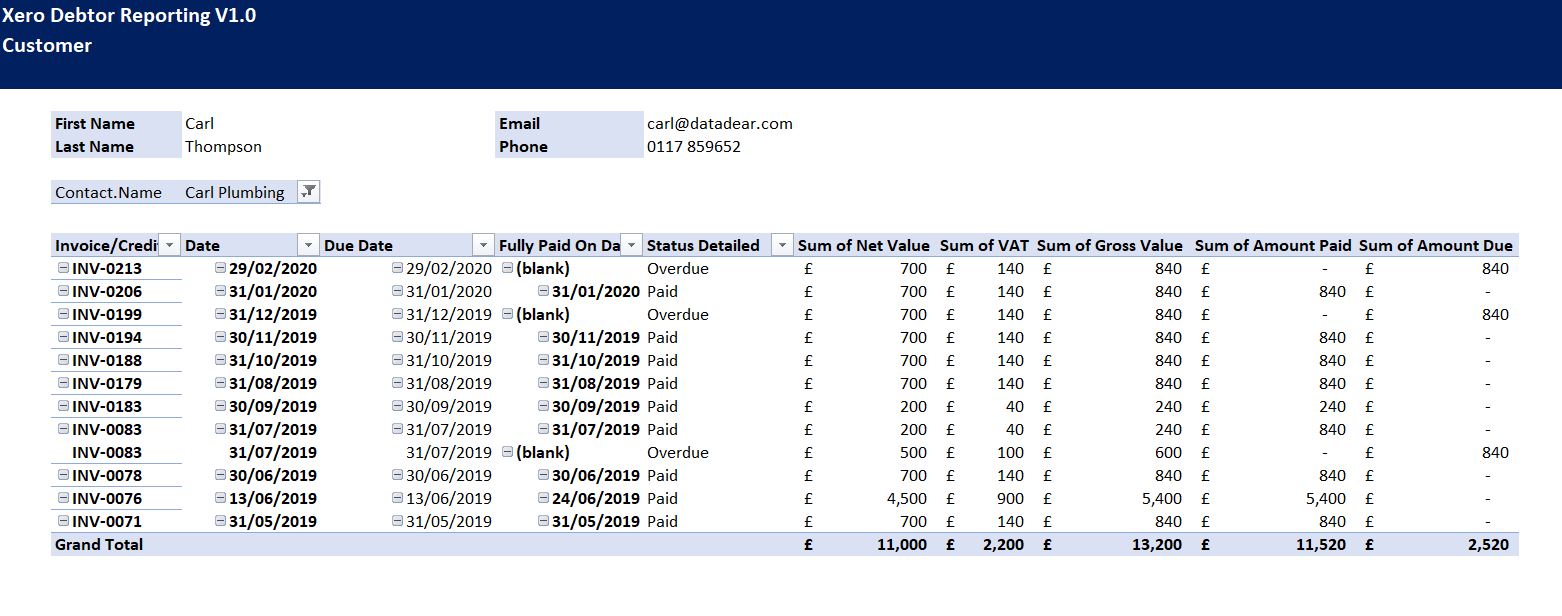Collapse the INV-0206 row group
Image resolution: width=1562 pixels, height=616 pixels.
pos(64,291)
